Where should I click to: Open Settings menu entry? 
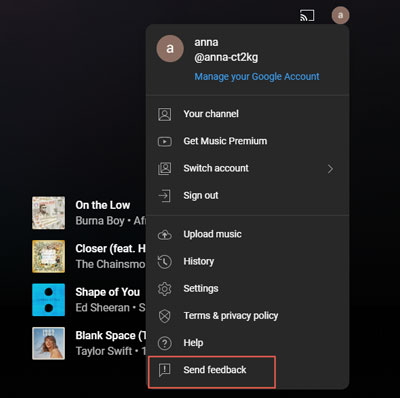tap(248, 289)
